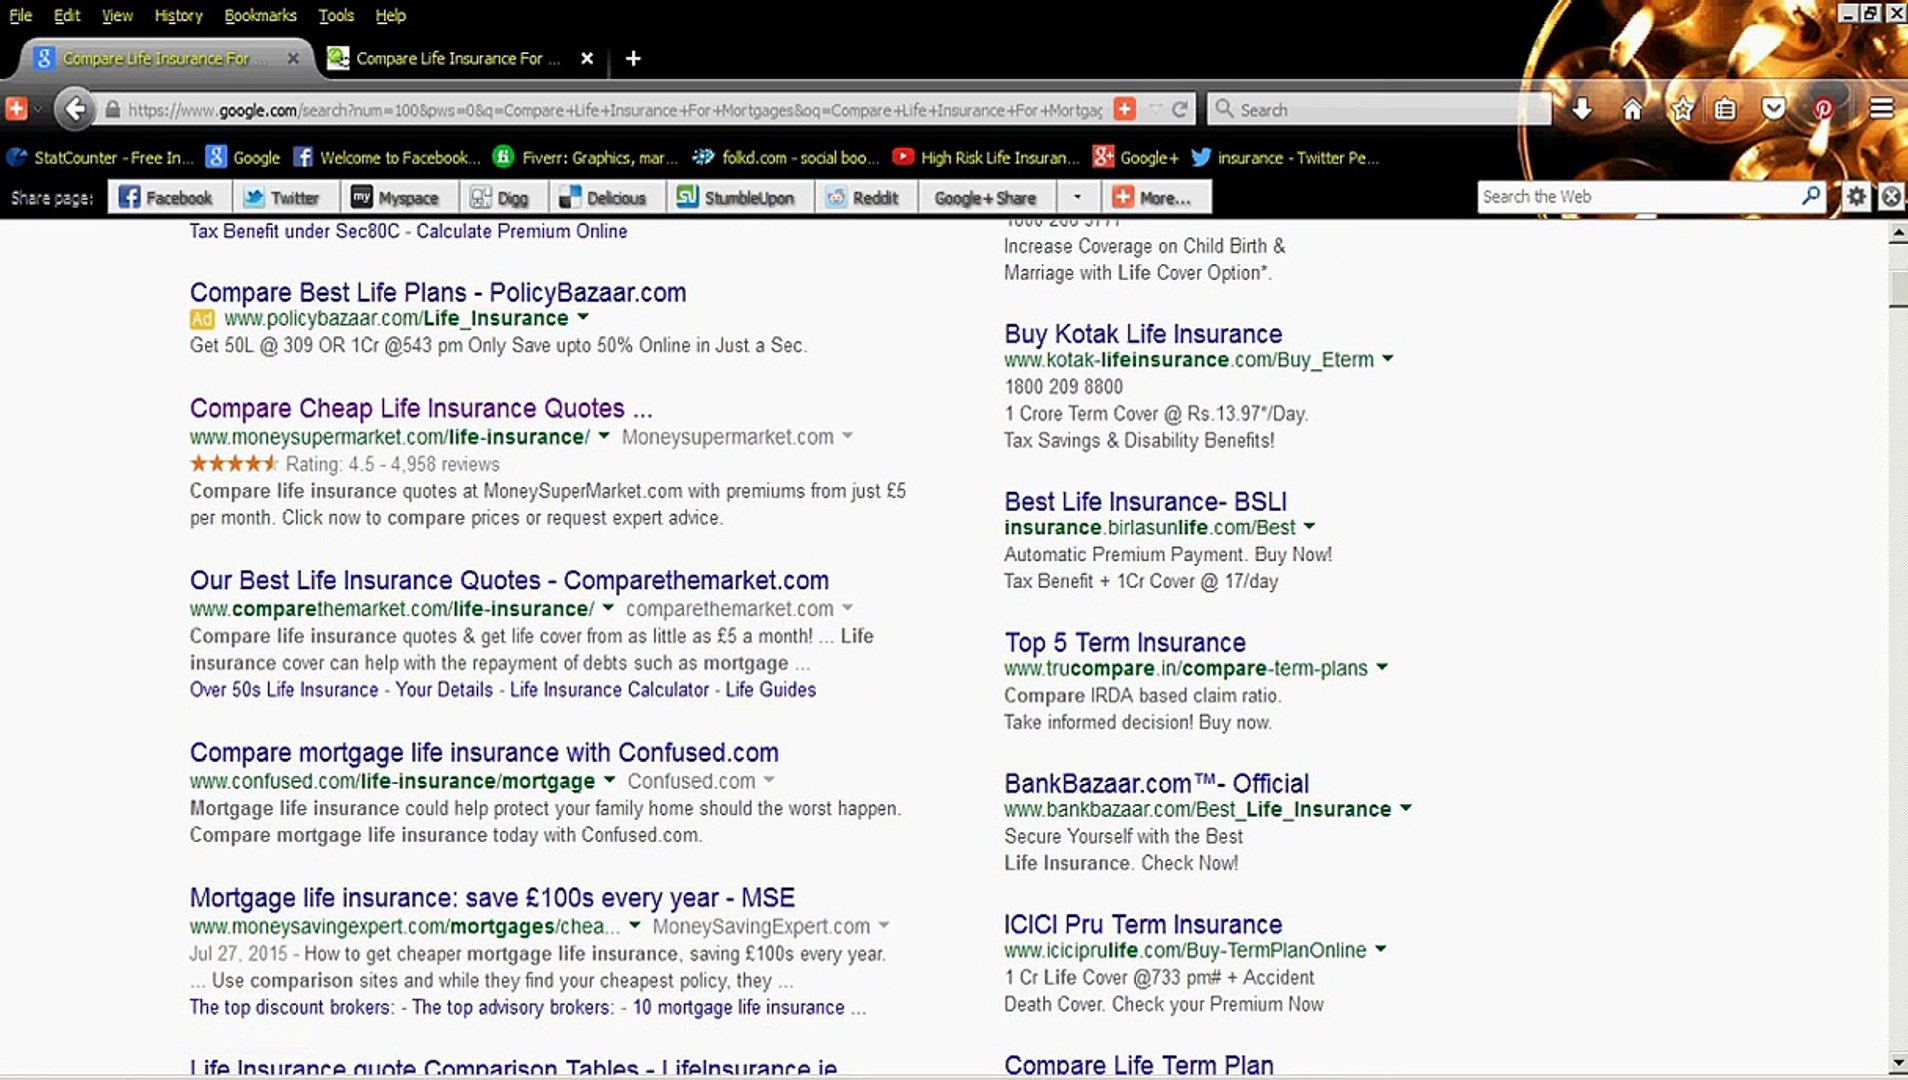Viewport: 1908px width, 1080px height.
Task: Click the browser back arrow button
Action: pyautogui.click(x=75, y=109)
